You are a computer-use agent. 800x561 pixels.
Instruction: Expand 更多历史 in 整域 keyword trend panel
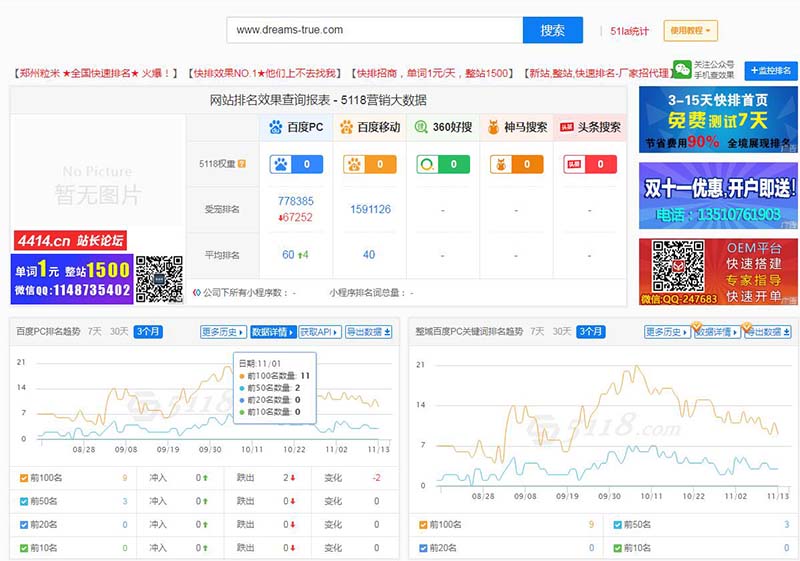tap(667, 332)
